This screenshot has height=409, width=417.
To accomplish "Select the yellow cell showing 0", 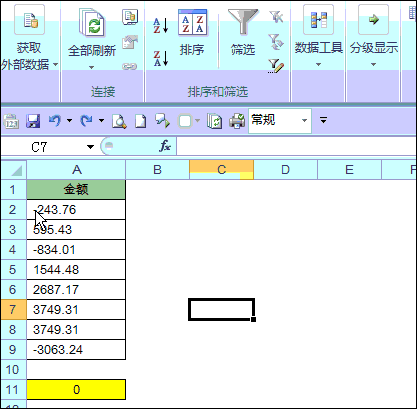I will click(x=76, y=389).
